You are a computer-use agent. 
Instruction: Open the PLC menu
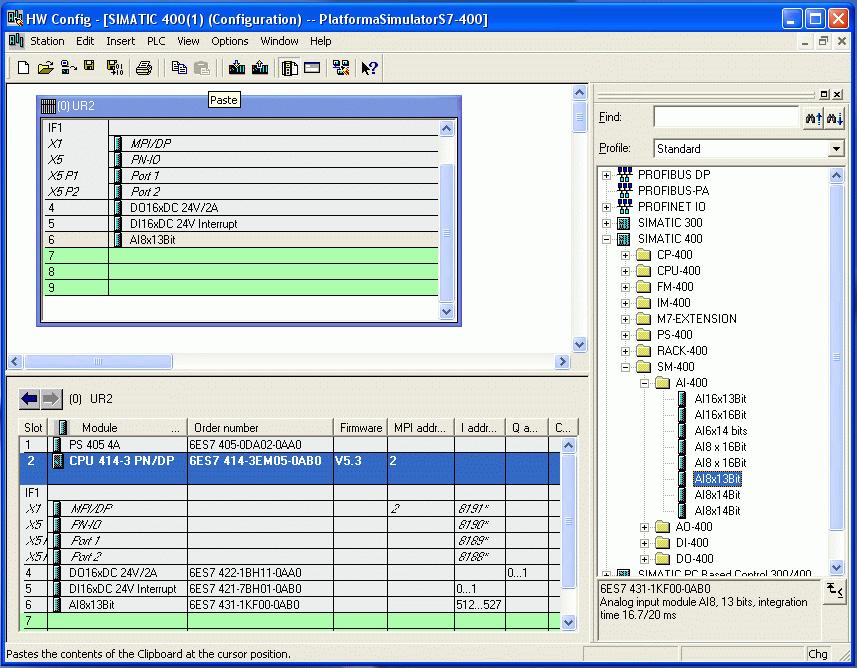(x=156, y=41)
